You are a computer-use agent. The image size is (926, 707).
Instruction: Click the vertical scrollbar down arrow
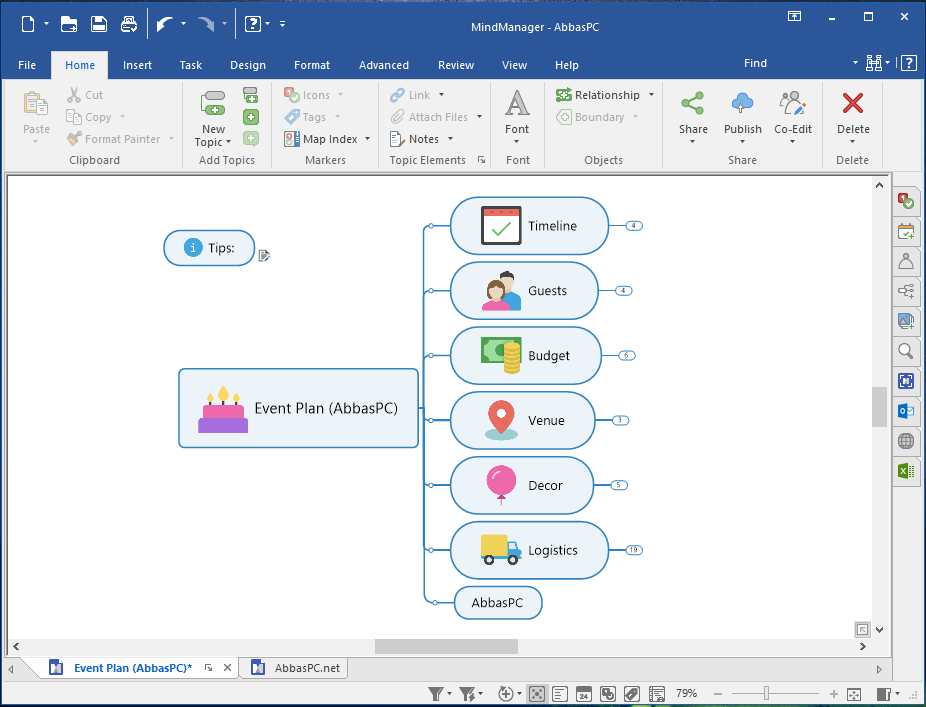tap(879, 630)
